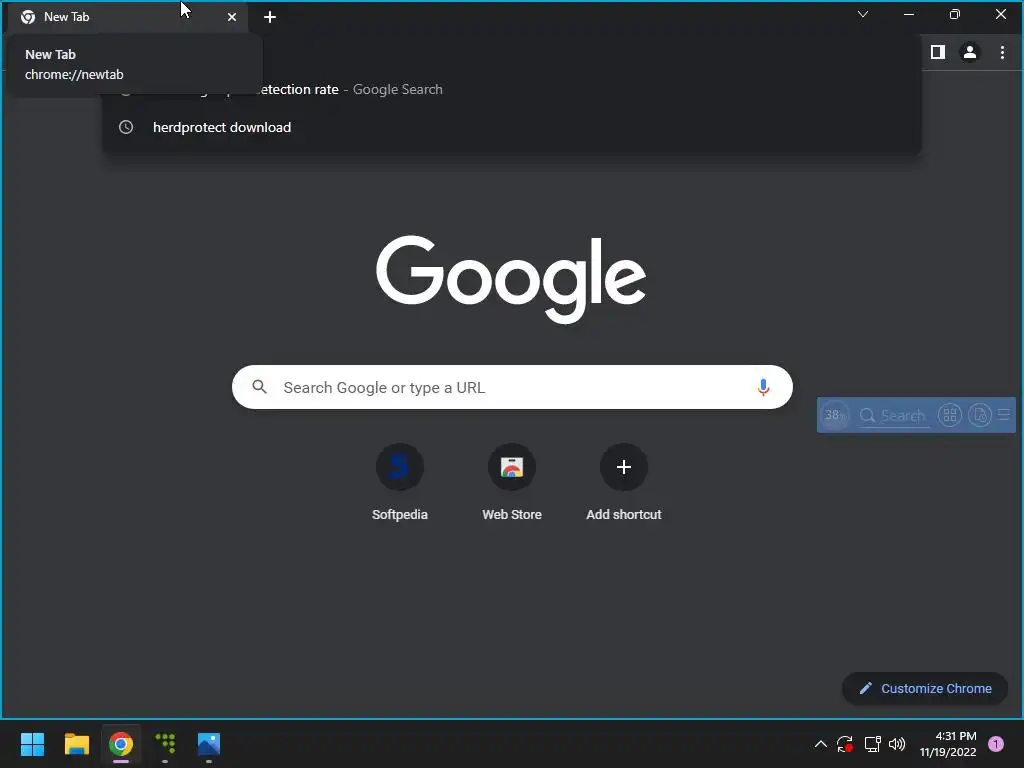Select the New Tab browser tab
The height and width of the screenshot is (768, 1024).
click(x=127, y=18)
